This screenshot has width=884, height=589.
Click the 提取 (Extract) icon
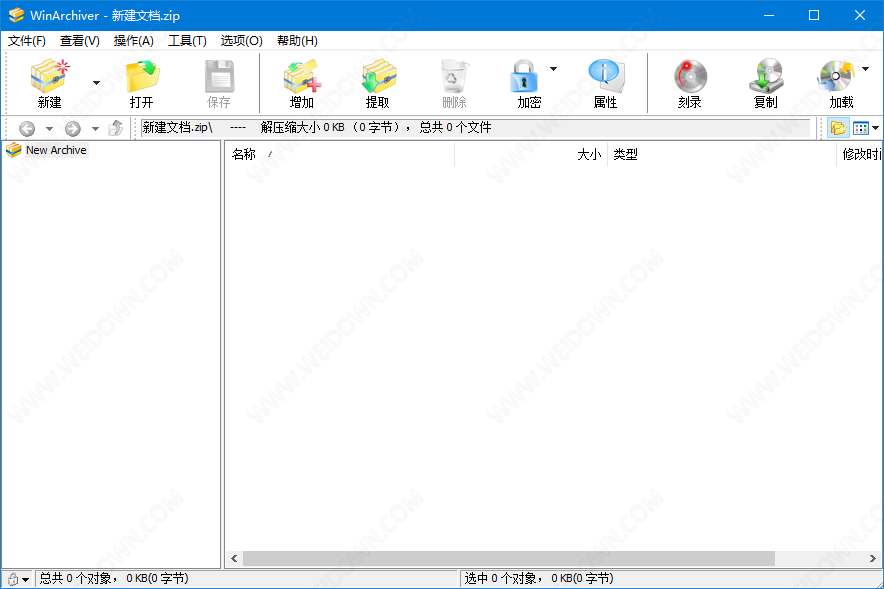pos(378,76)
